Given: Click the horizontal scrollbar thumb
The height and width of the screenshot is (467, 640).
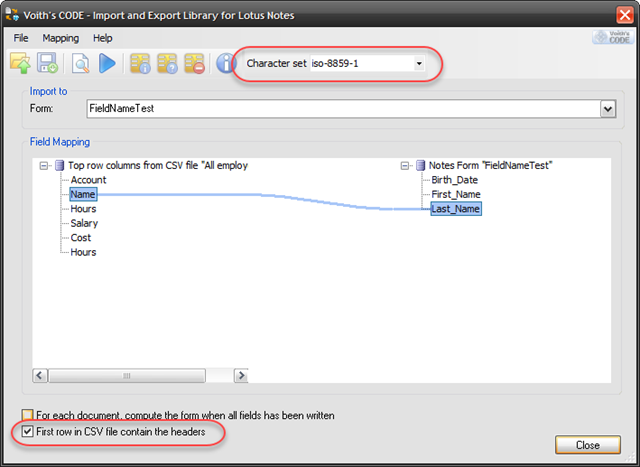Looking at the screenshot, I should [127, 376].
